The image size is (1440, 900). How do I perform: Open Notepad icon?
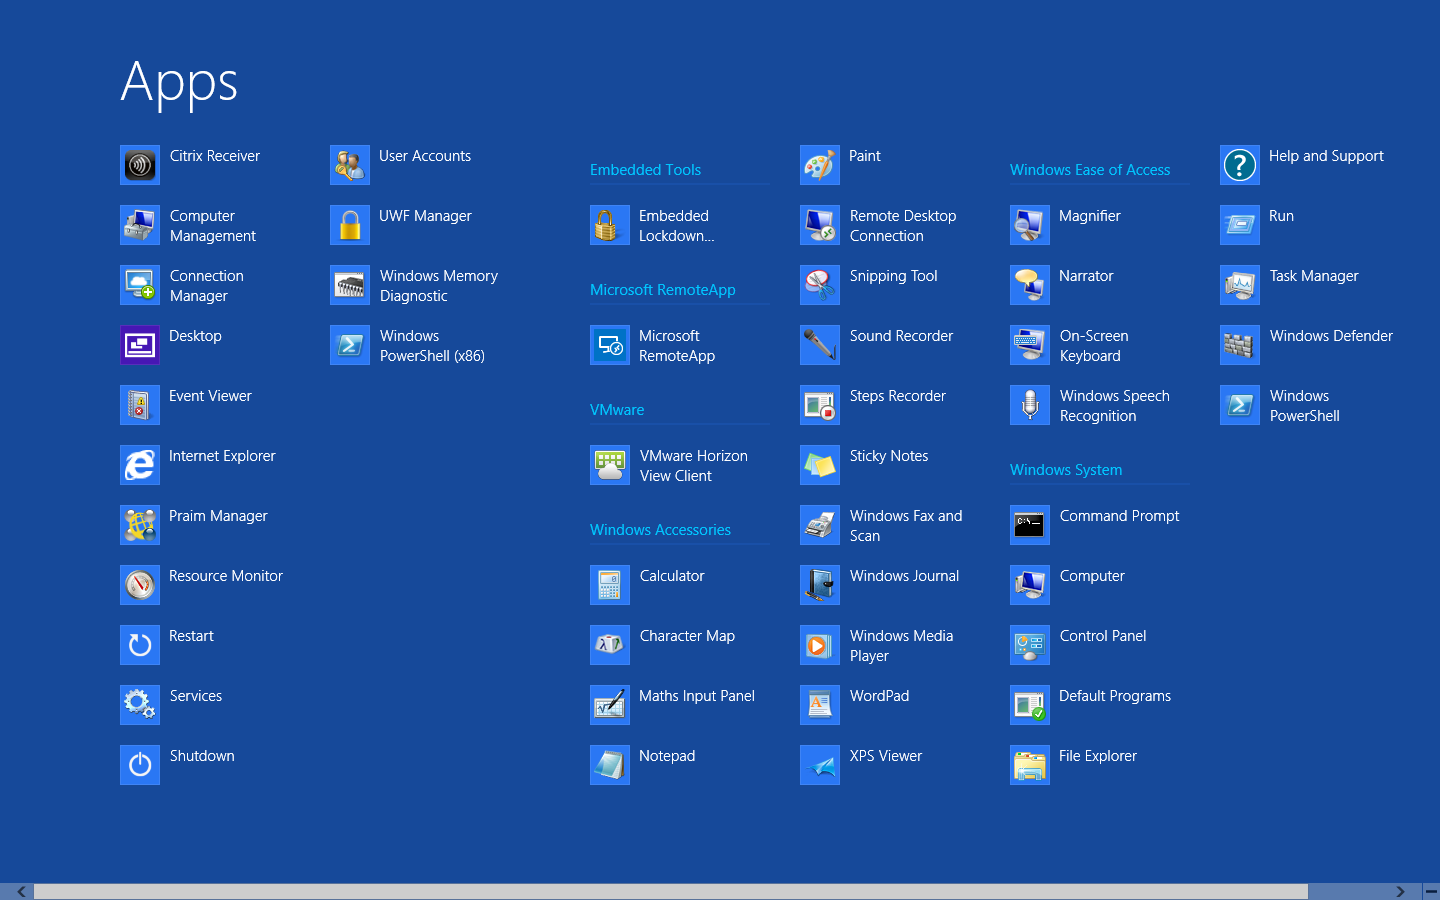(x=610, y=765)
